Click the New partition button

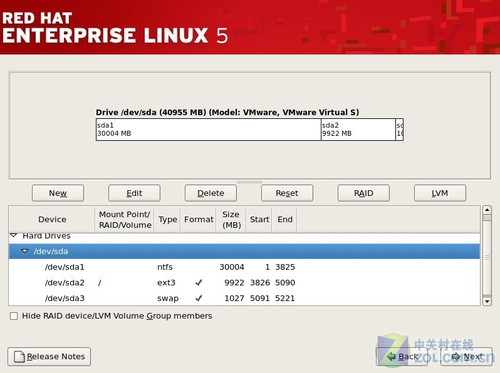coord(58,193)
